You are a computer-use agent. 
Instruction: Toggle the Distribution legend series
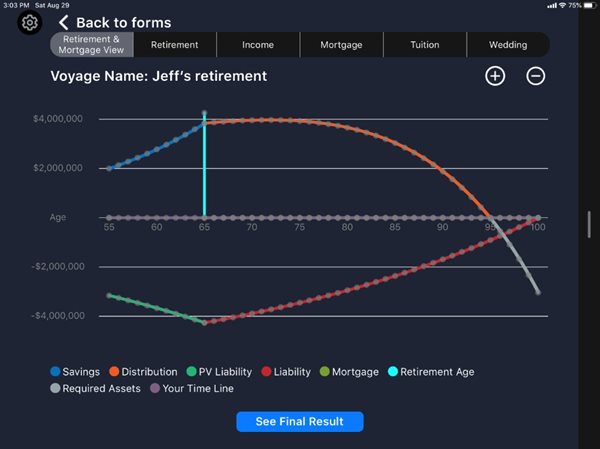tap(142, 372)
